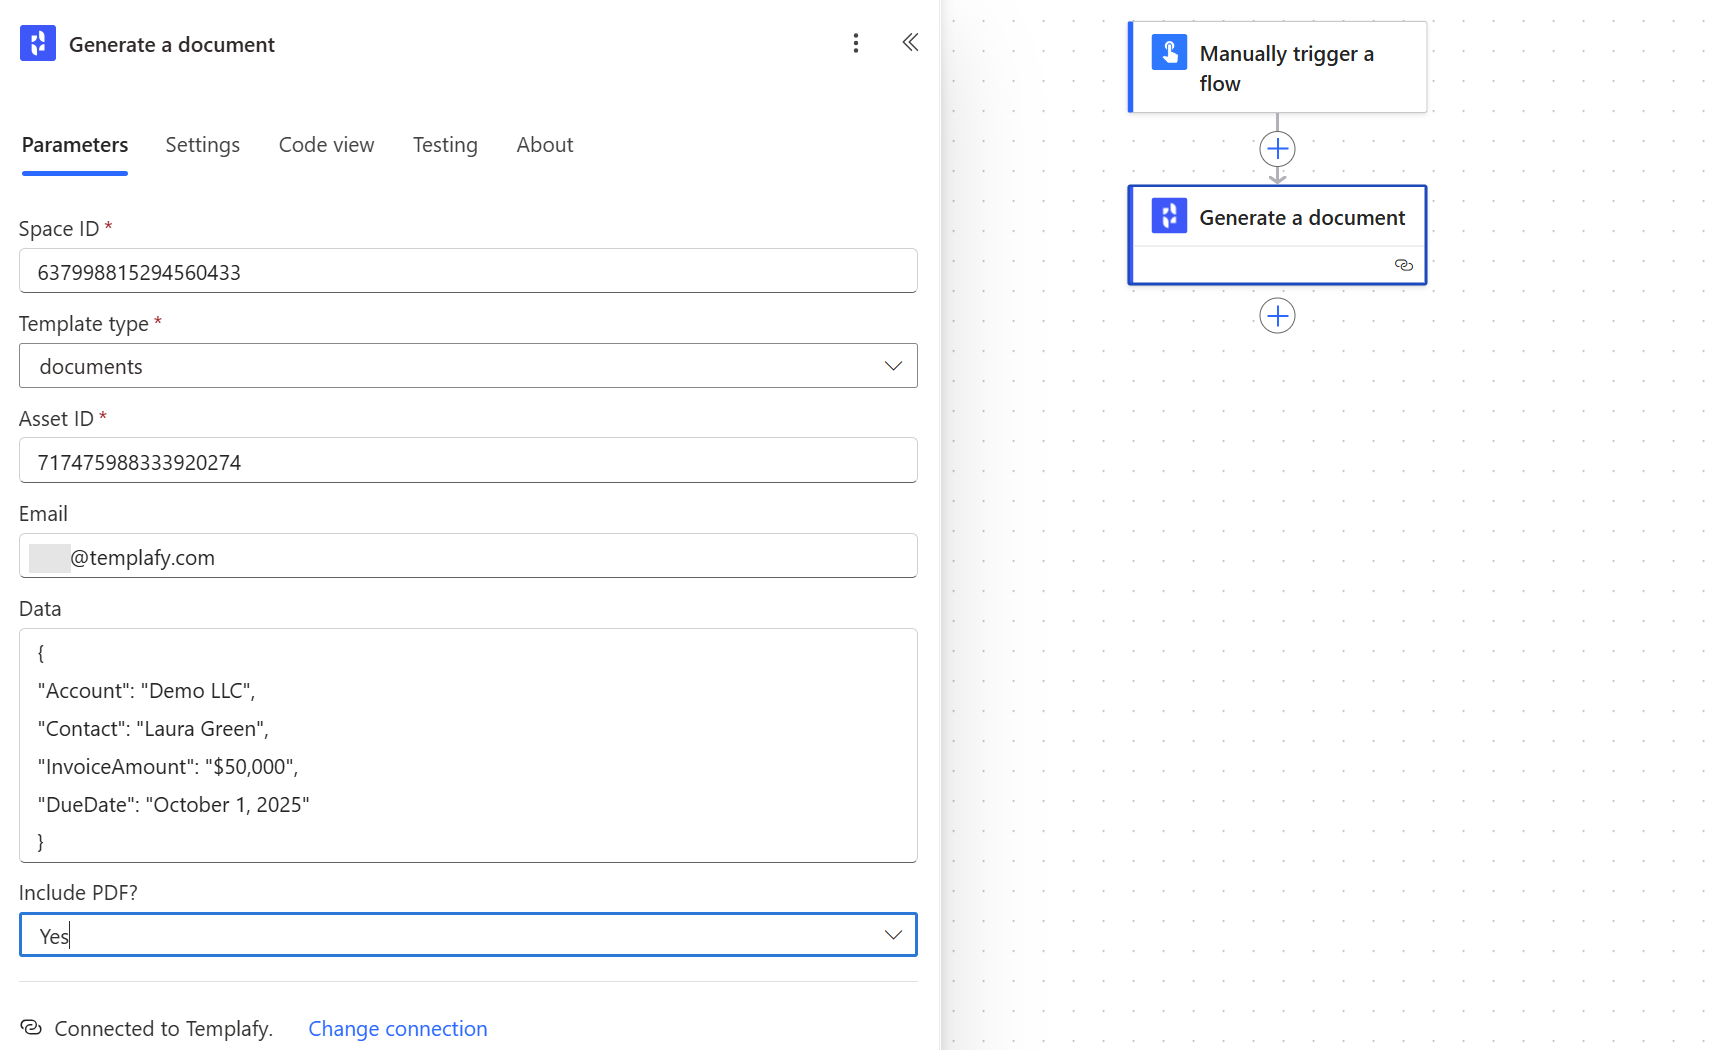
Task: Click the hand icon on Manually trigger a flow
Action: 1170,52
